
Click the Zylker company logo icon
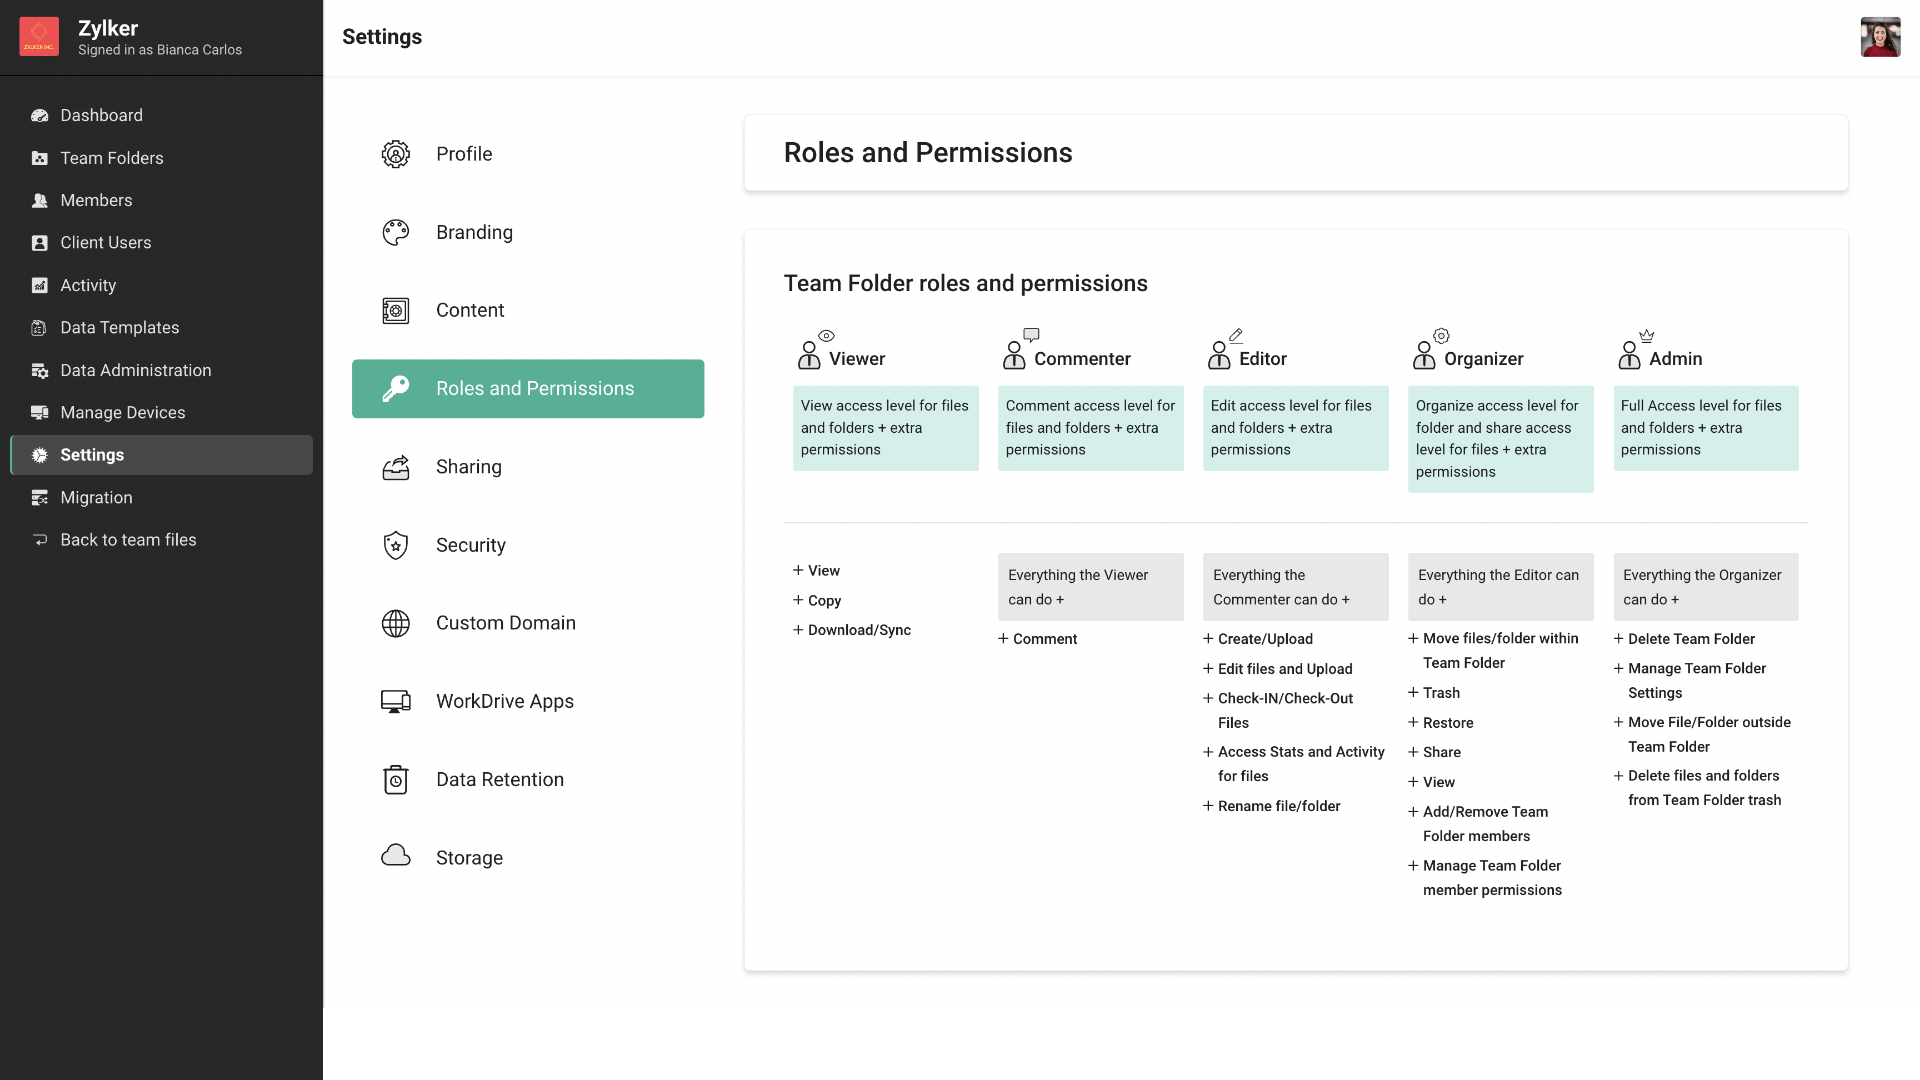(39, 37)
